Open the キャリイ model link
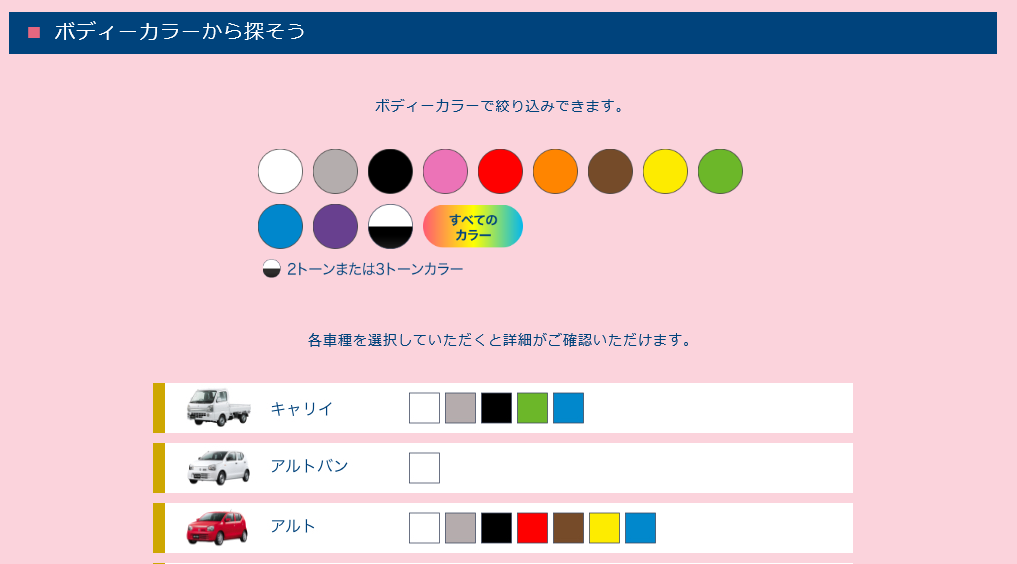 [302, 409]
